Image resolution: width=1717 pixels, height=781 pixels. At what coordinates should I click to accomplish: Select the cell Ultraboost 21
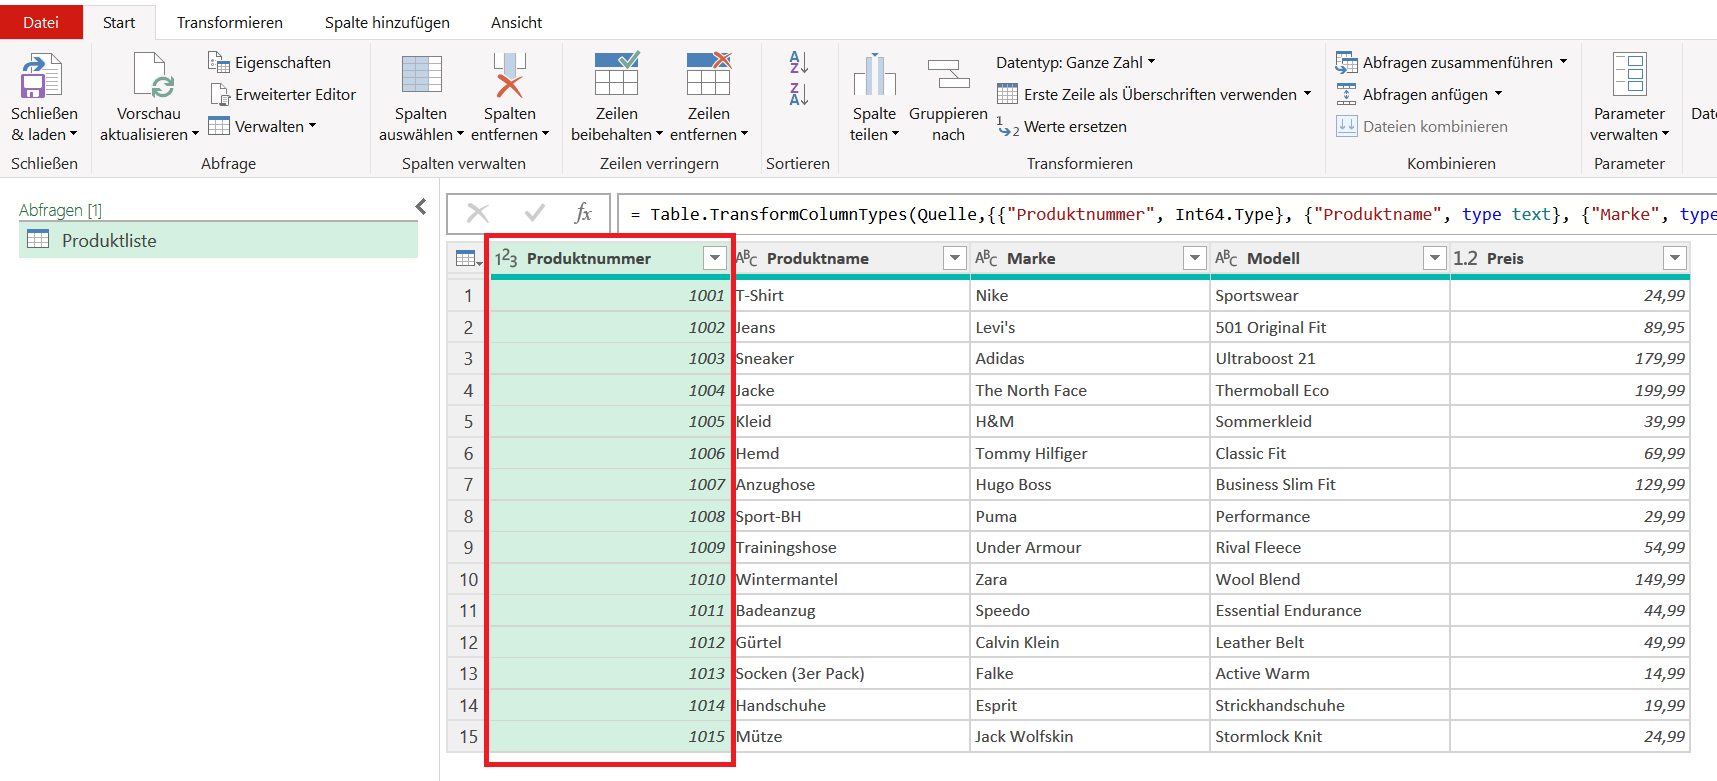pos(1329,358)
